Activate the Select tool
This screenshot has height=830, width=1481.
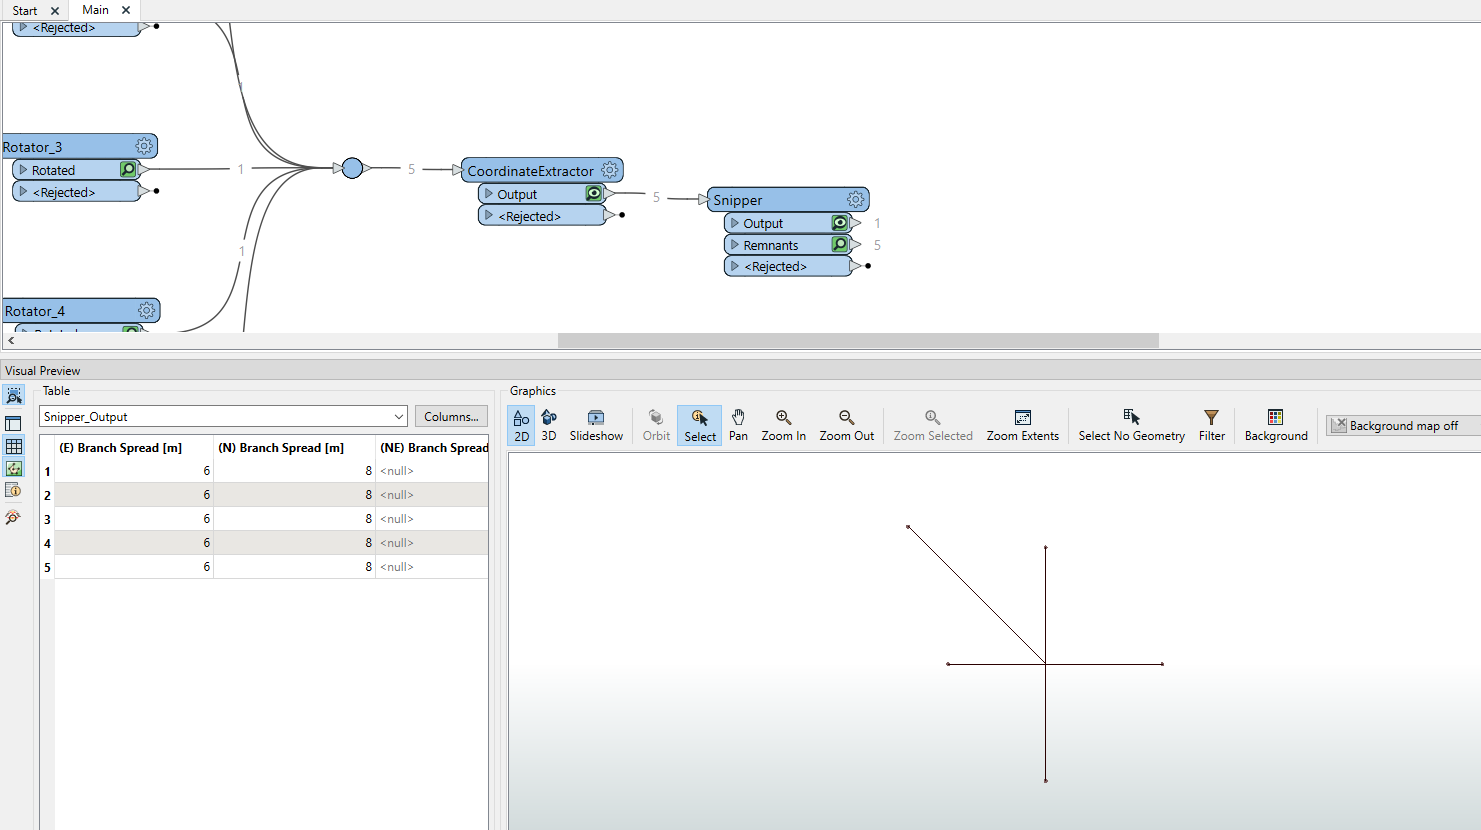(700, 425)
